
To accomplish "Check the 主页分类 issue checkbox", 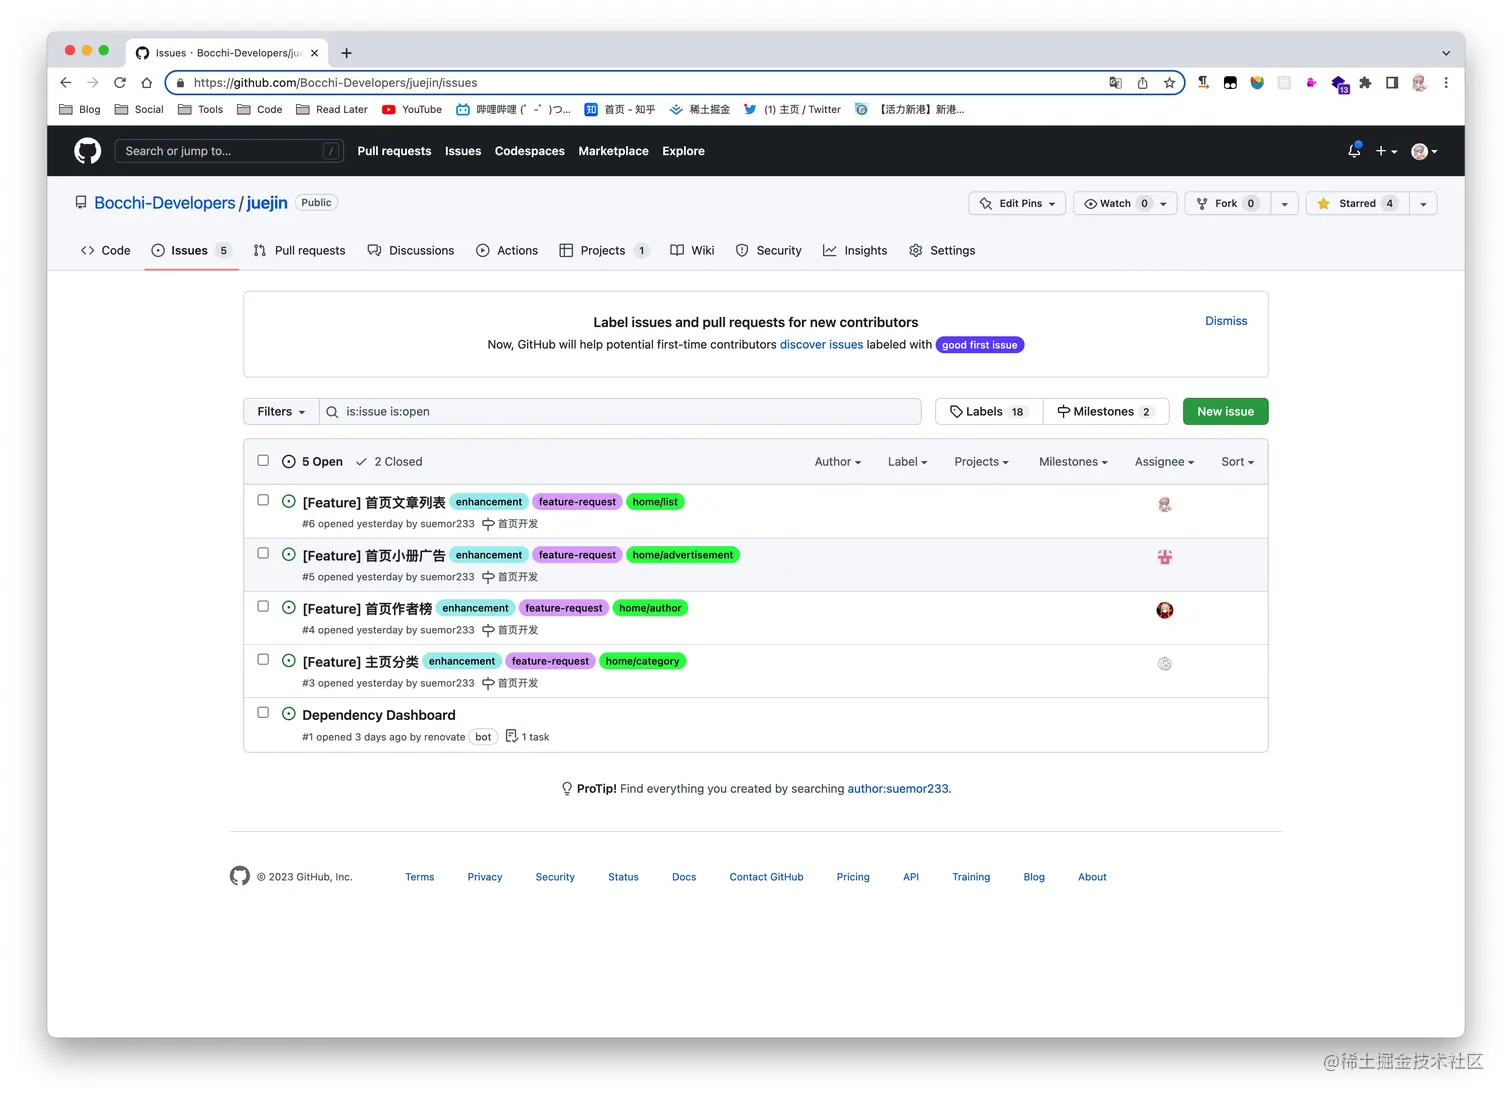I will pos(263,659).
